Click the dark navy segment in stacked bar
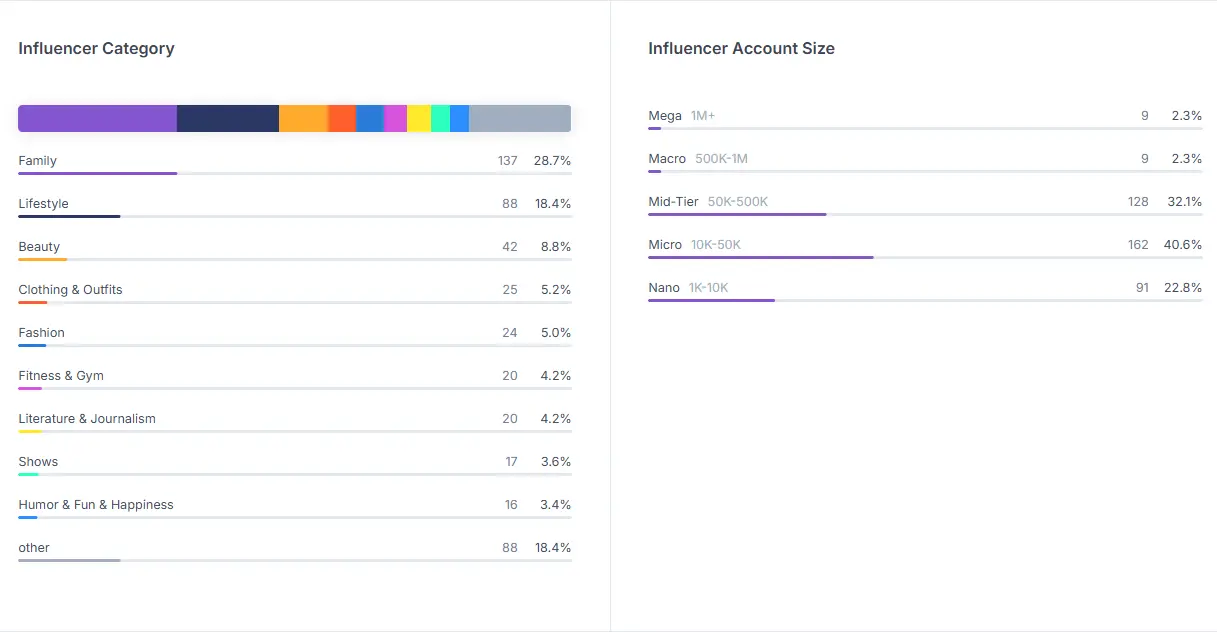 (228, 118)
